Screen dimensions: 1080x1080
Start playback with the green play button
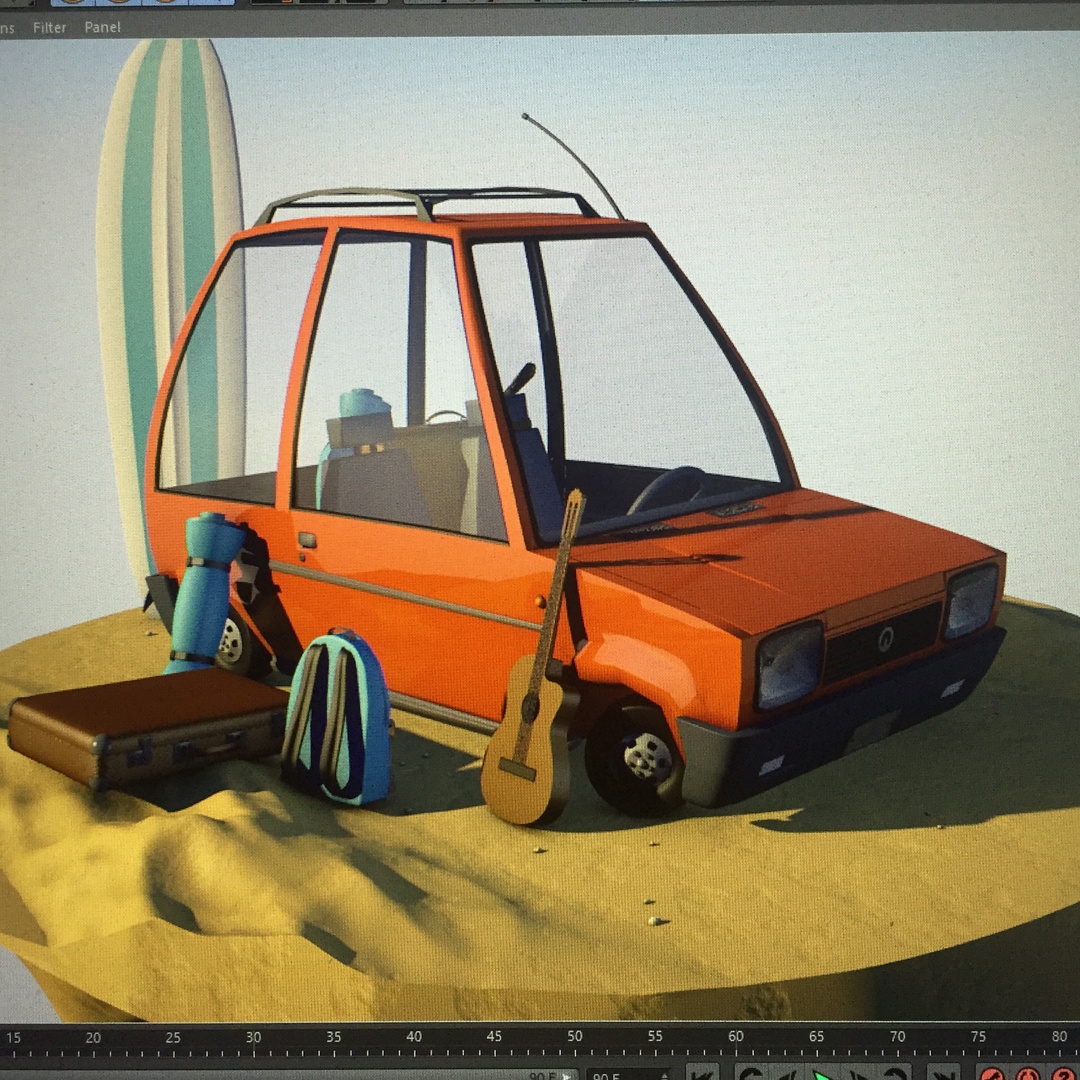pyautogui.click(x=822, y=1074)
